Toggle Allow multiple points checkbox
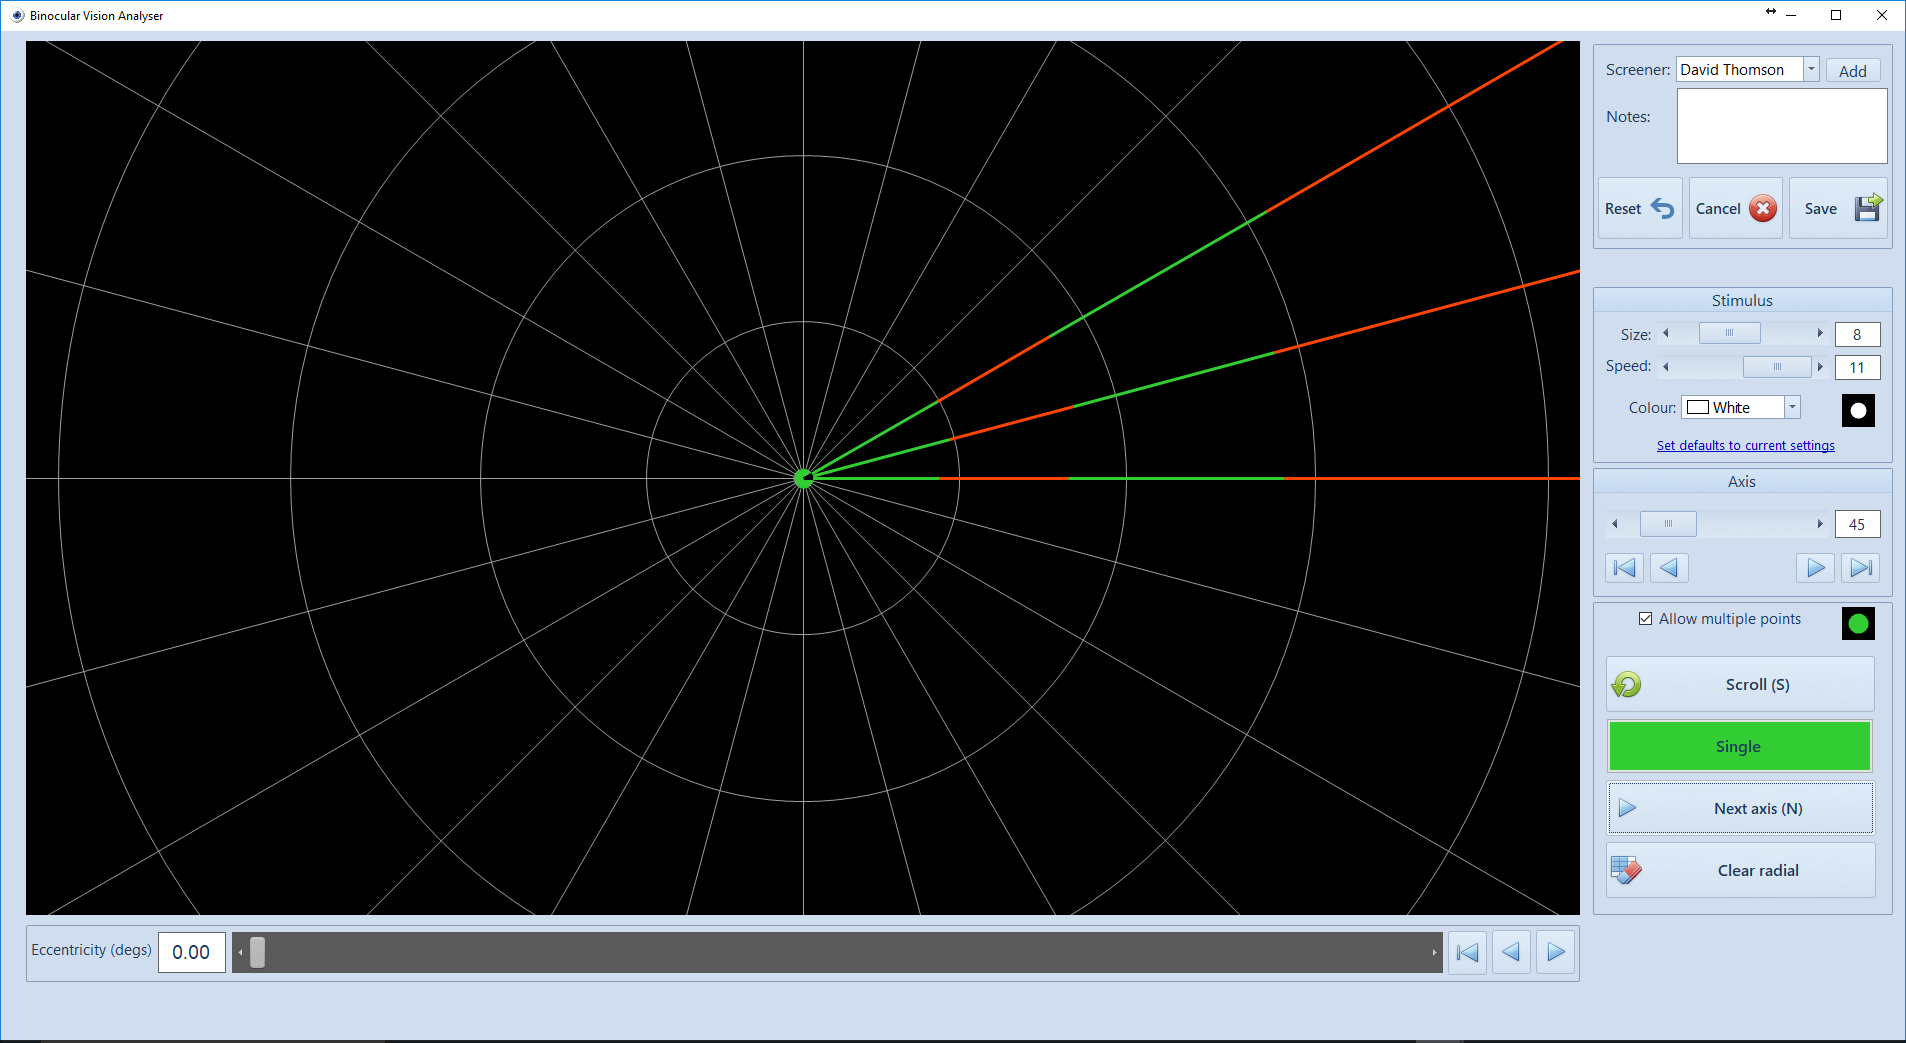Screen dimensions: 1906x1043 pos(1645,619)
